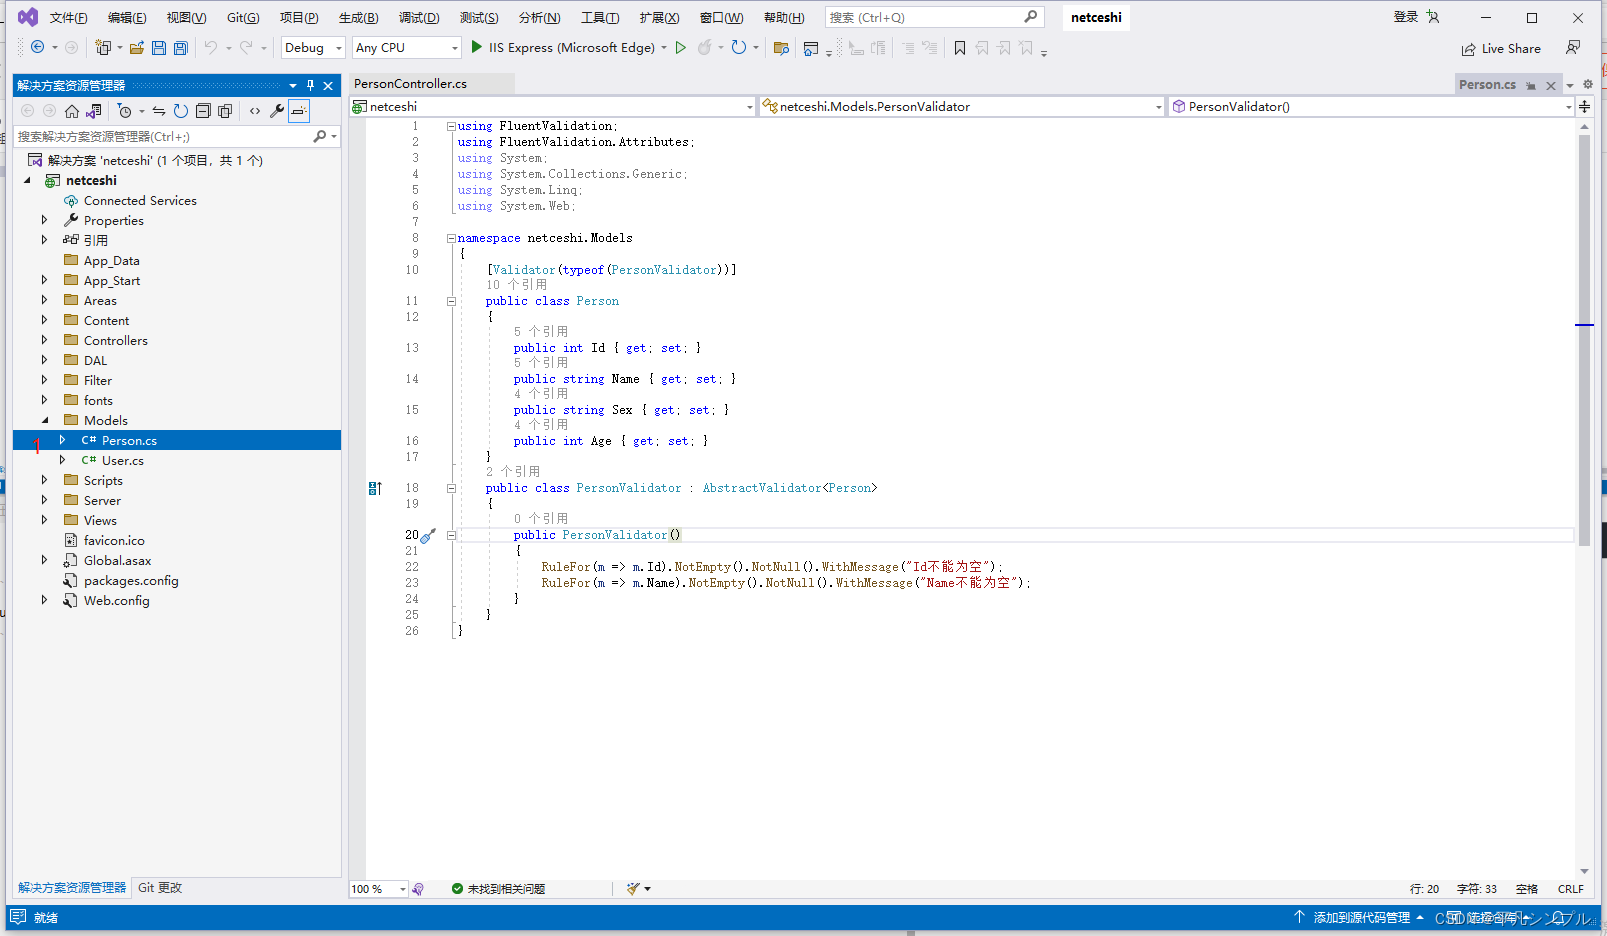Collapse the Models folder
1607x936 pixels.
(x=44, y=420)
